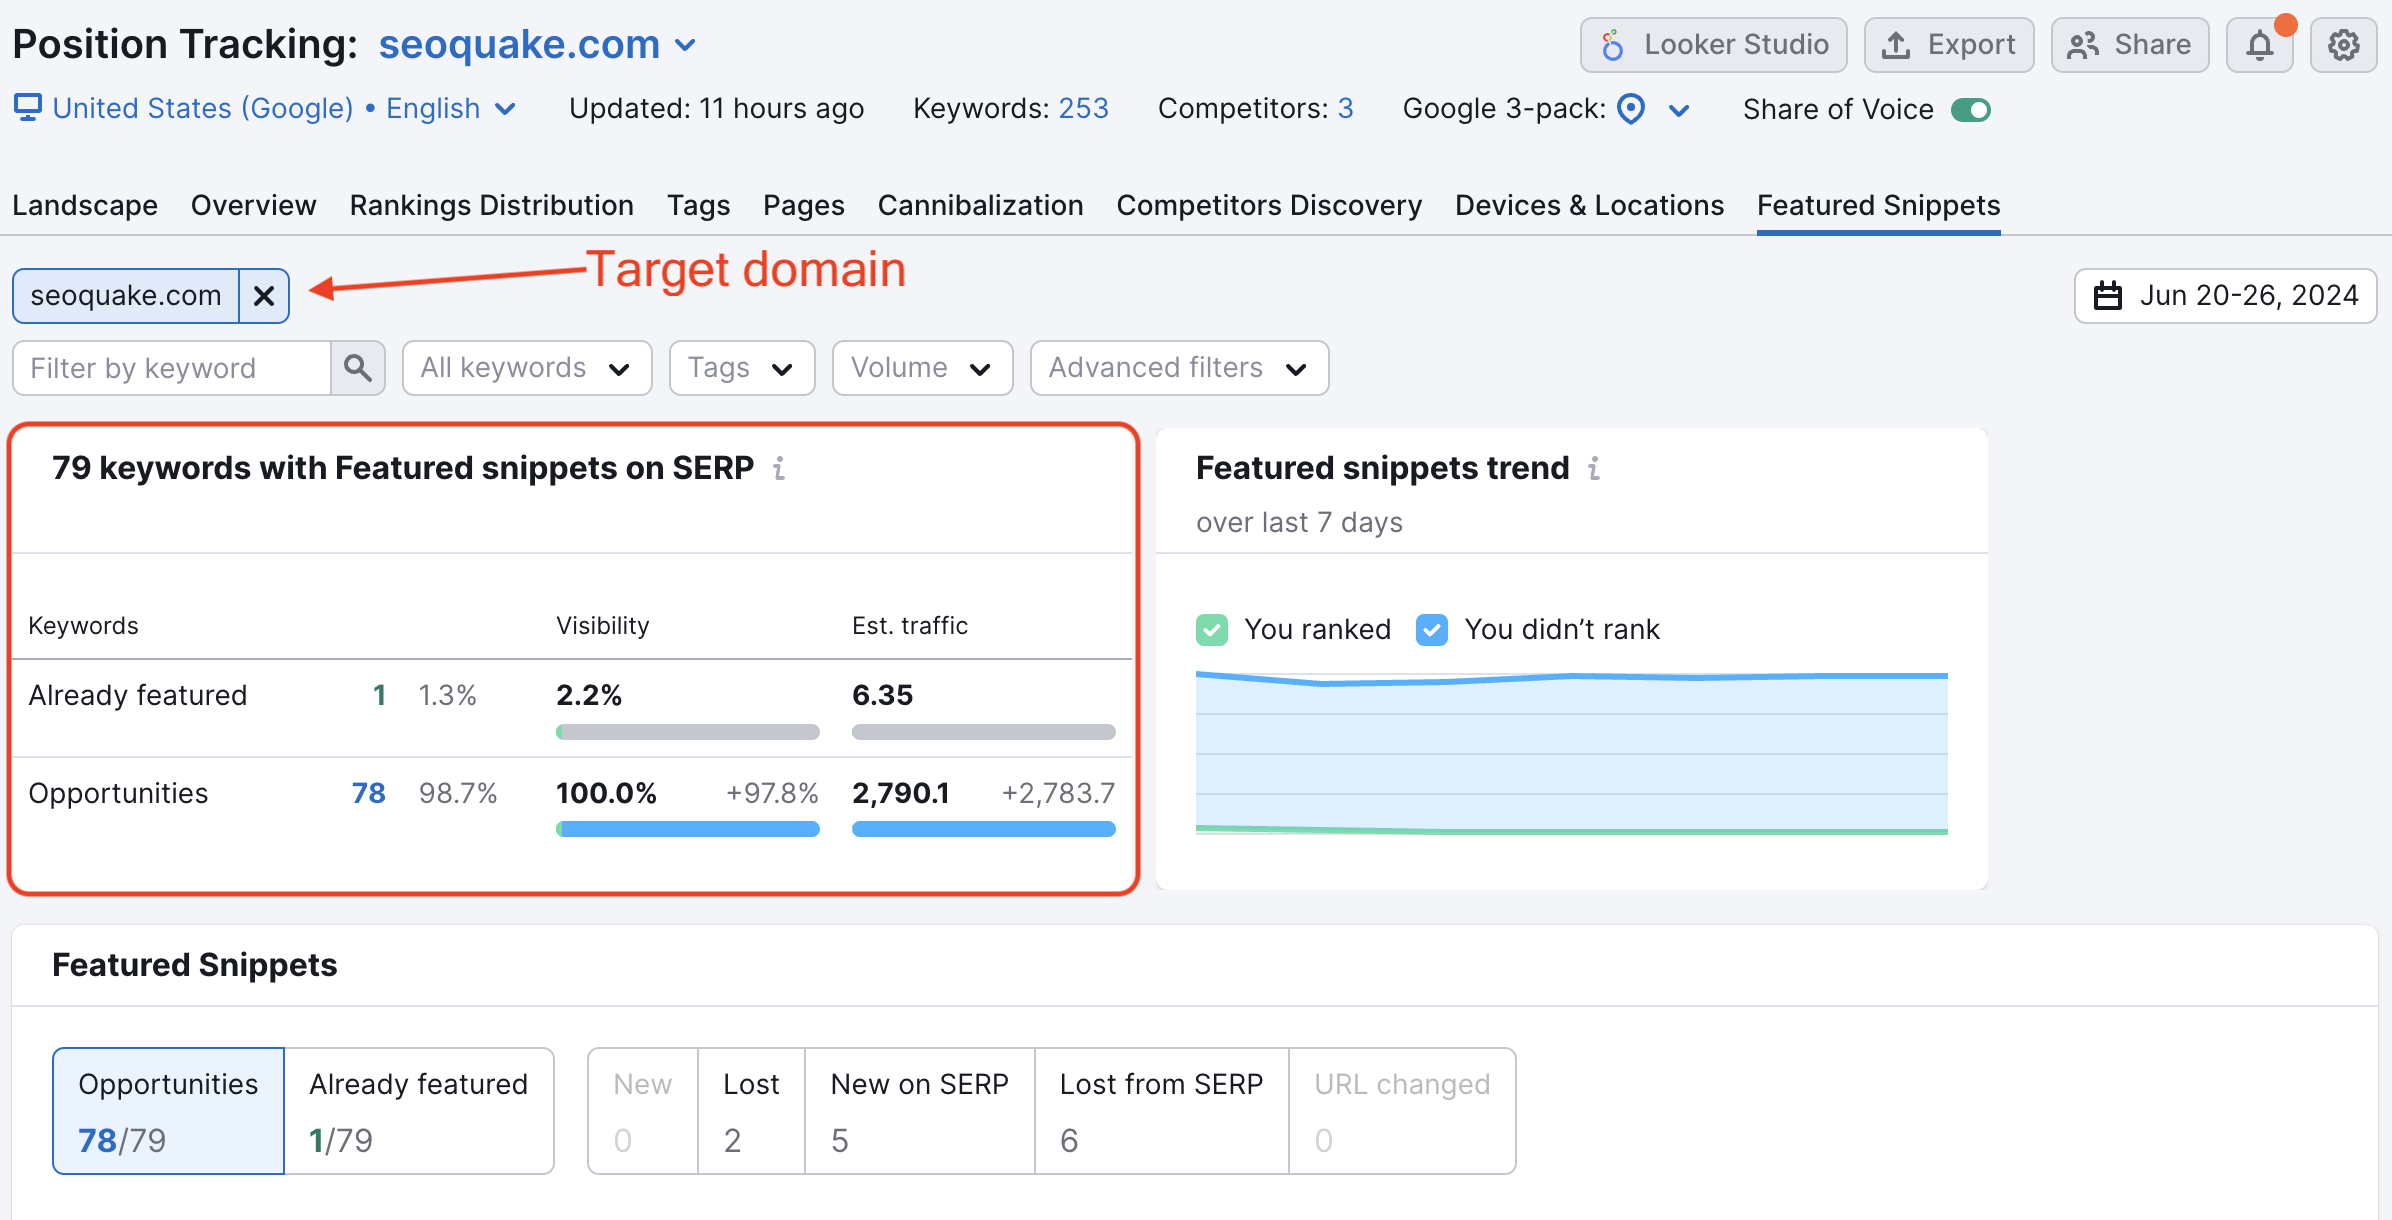
Task: Switch to the Landscape tab
Action: [85, 205]
